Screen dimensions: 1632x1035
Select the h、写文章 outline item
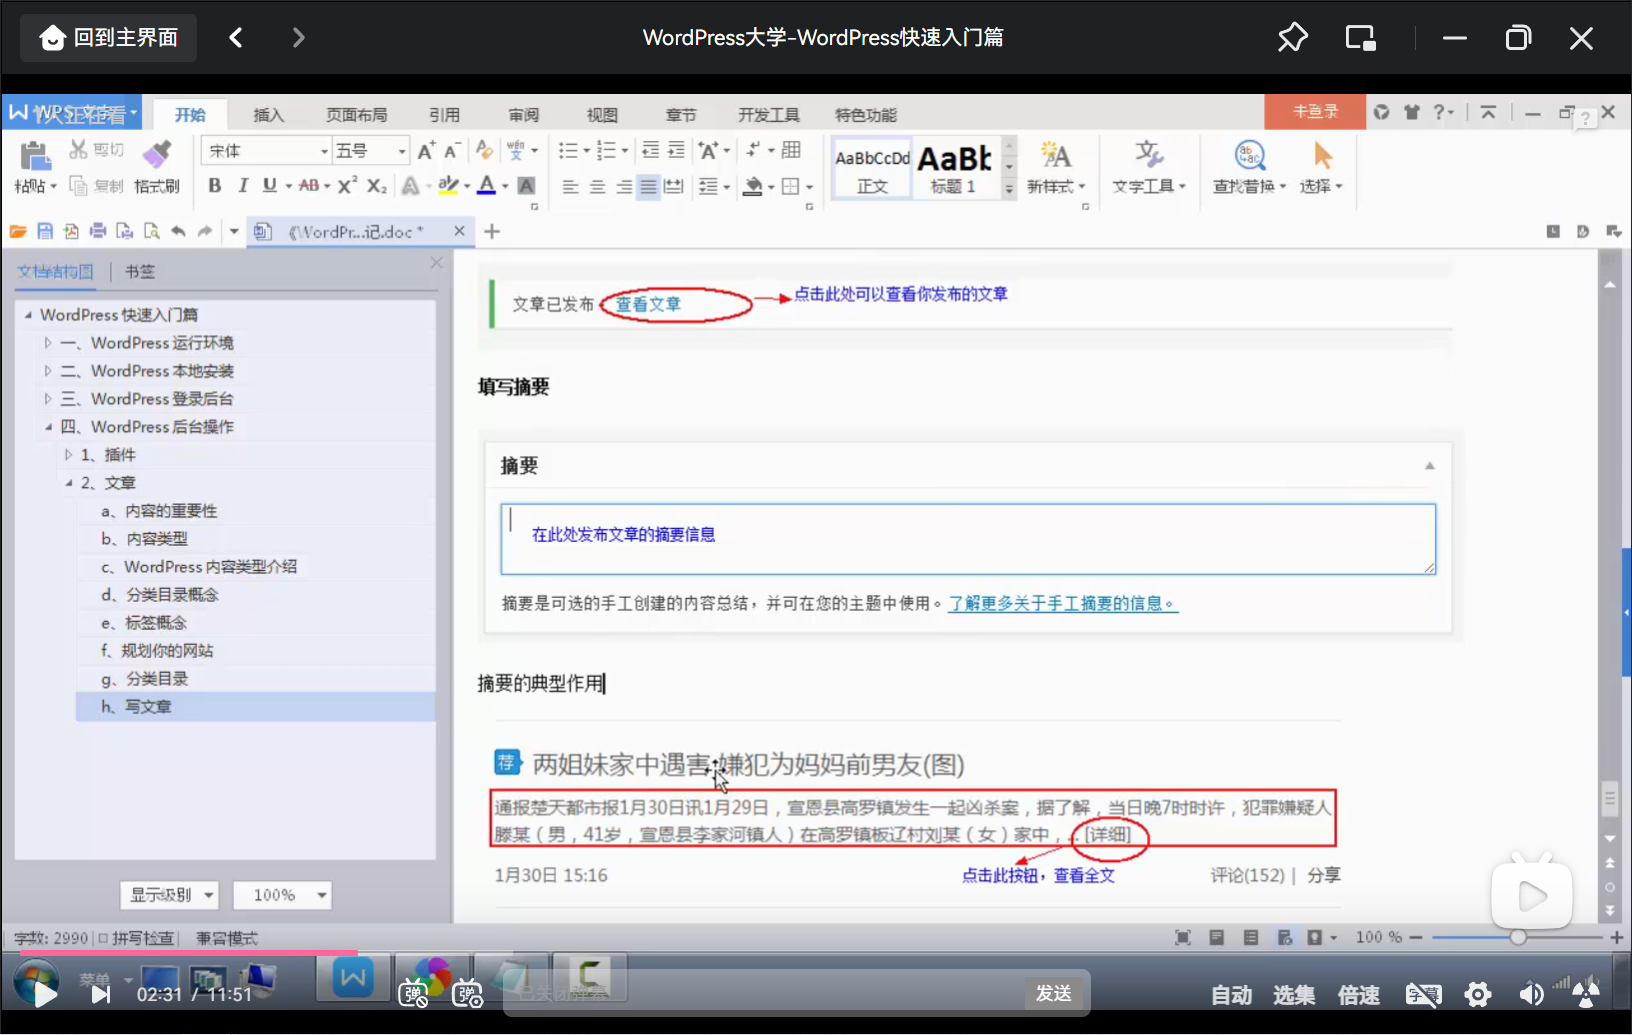pos(255,707)
